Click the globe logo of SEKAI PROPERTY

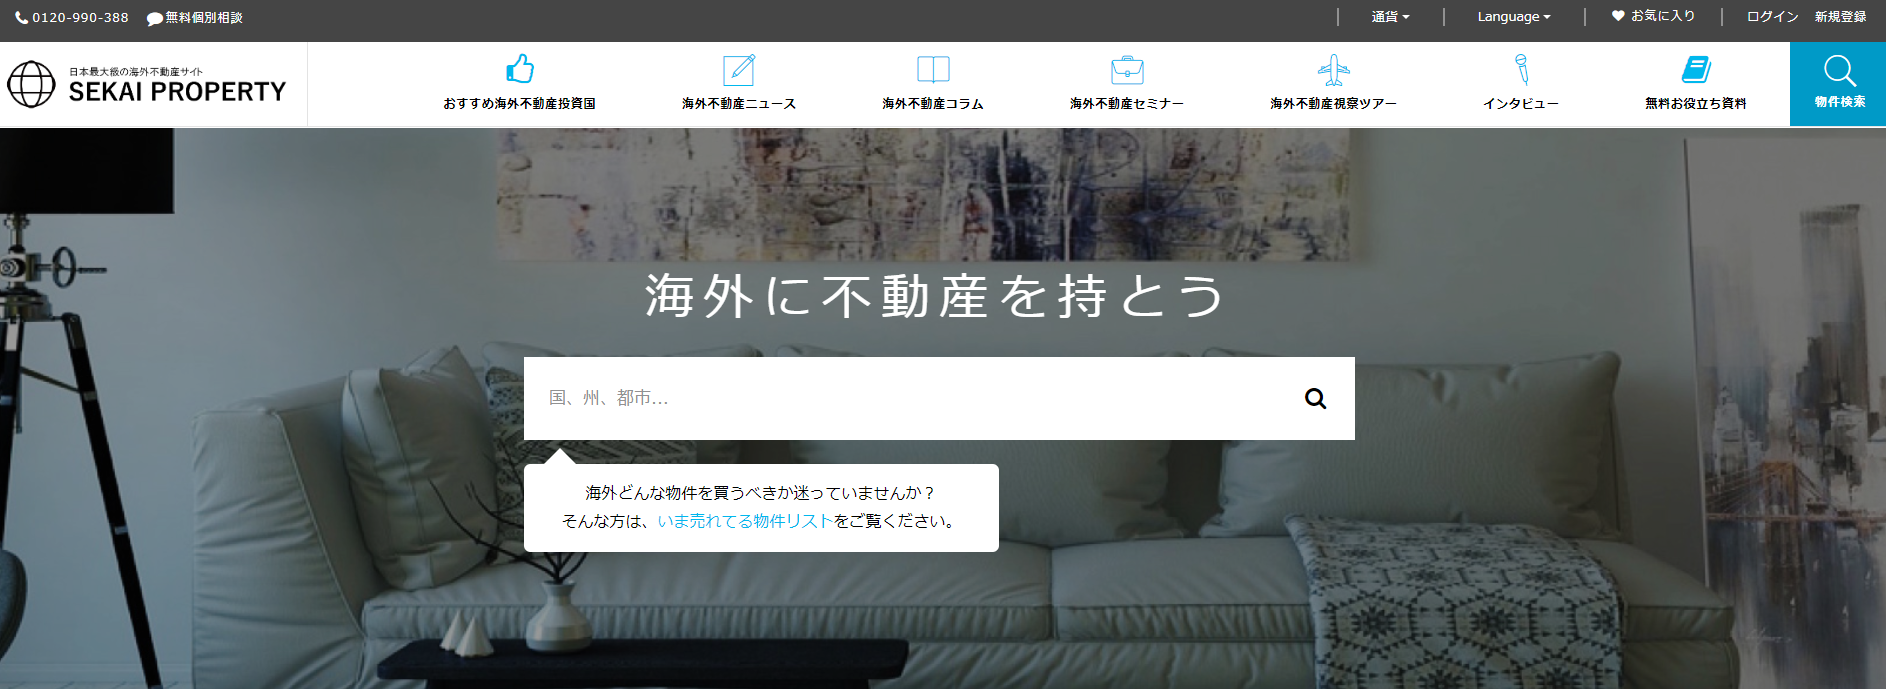pyautogui.click(x=31, y=84)
